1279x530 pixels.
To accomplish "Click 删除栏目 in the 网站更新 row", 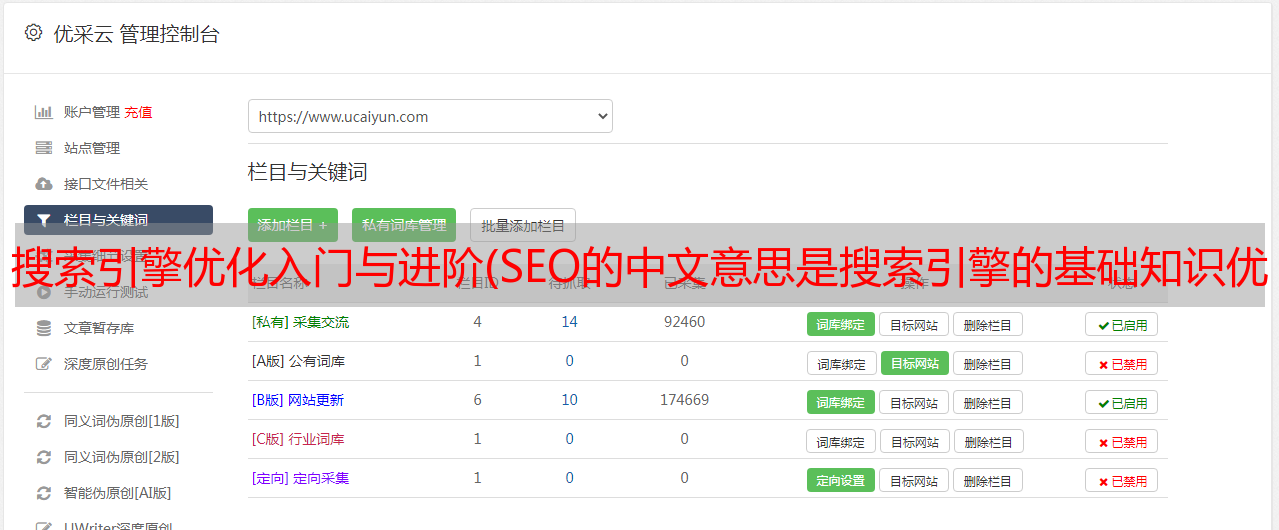I will click(988, 402).
